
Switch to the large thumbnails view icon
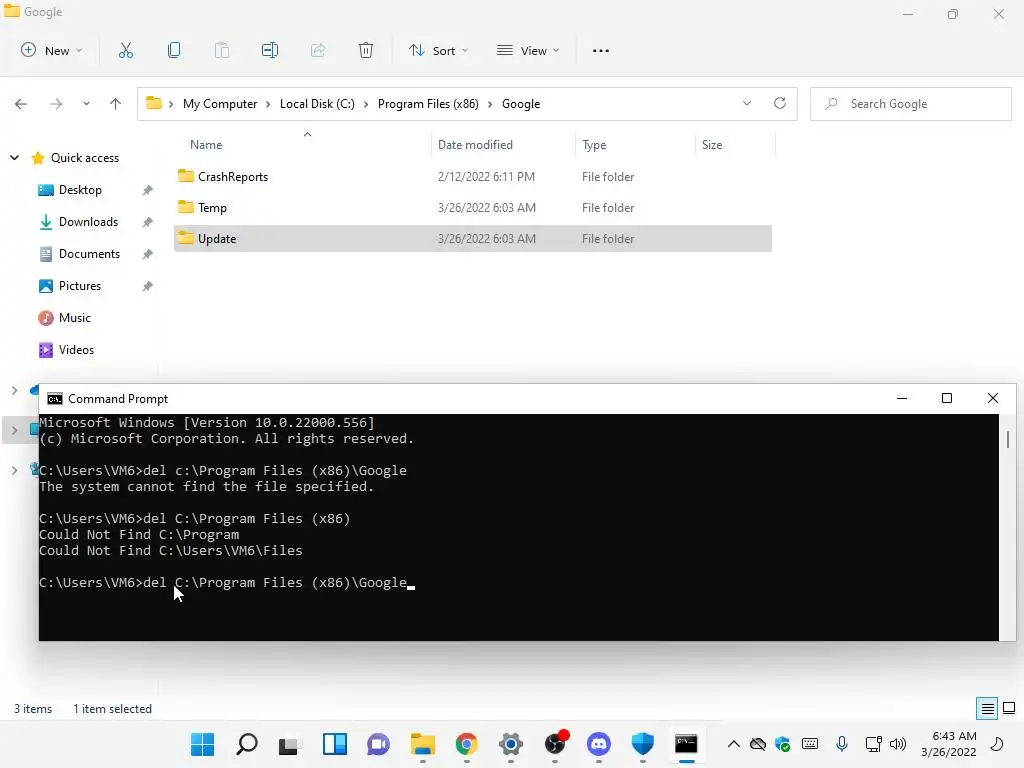(1009, 709)
